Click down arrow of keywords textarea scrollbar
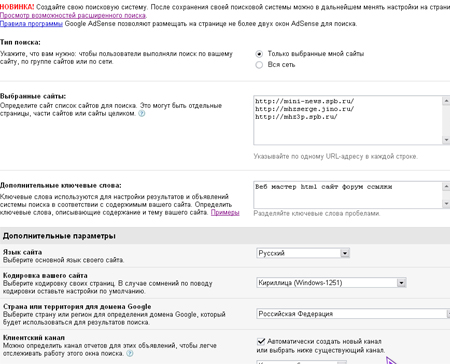Viewport: 450px width, 364px height. pos(446,203)
